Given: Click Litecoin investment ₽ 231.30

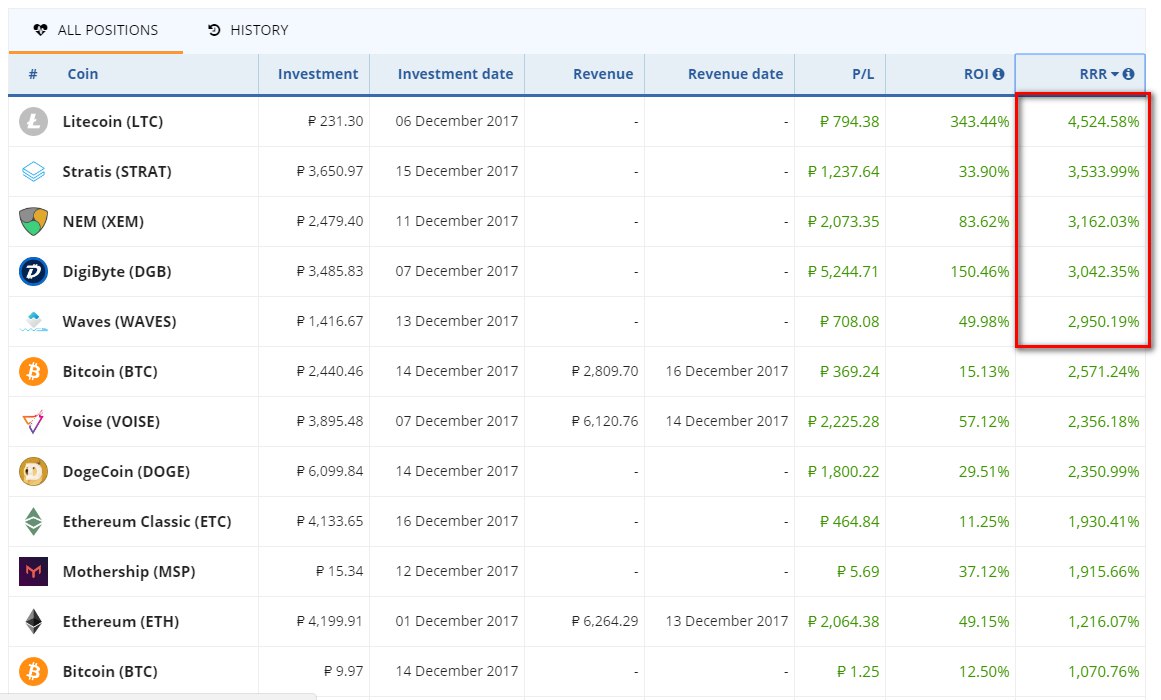Looking at the screenshot, I should pos(335,121).
